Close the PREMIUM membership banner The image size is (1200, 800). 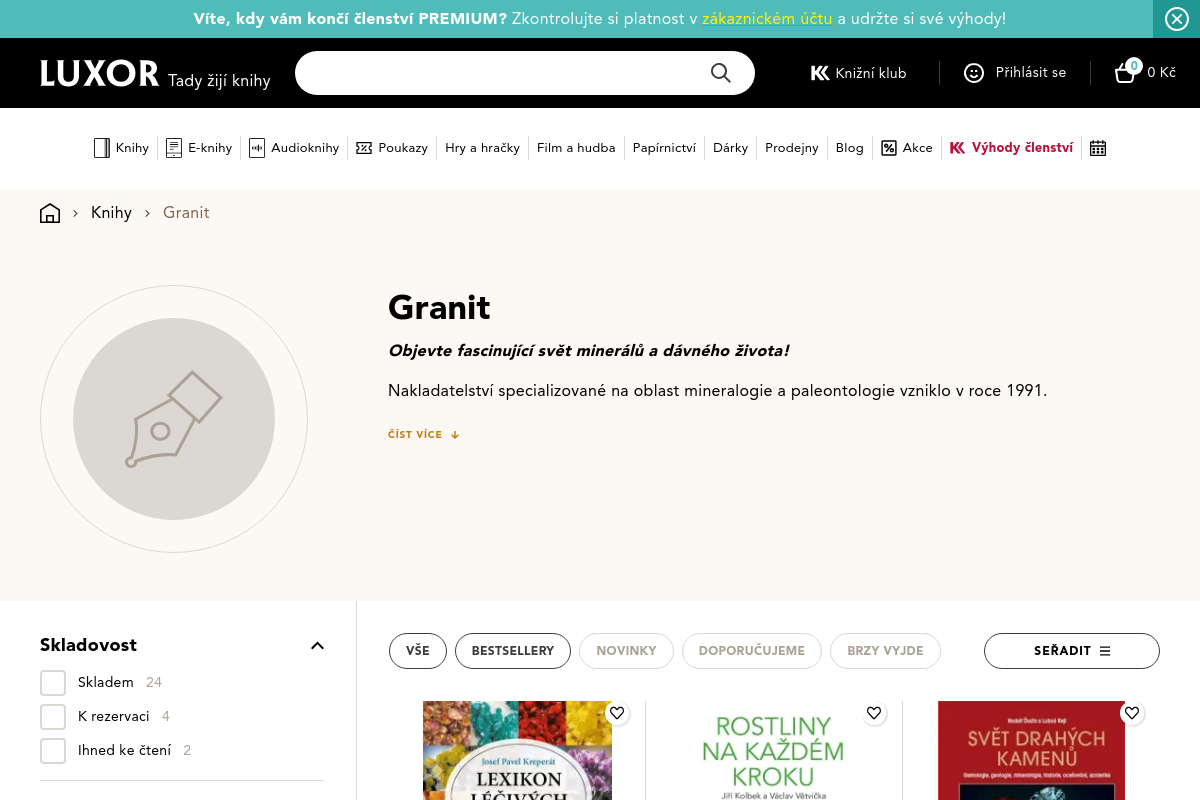[1177, 19]
